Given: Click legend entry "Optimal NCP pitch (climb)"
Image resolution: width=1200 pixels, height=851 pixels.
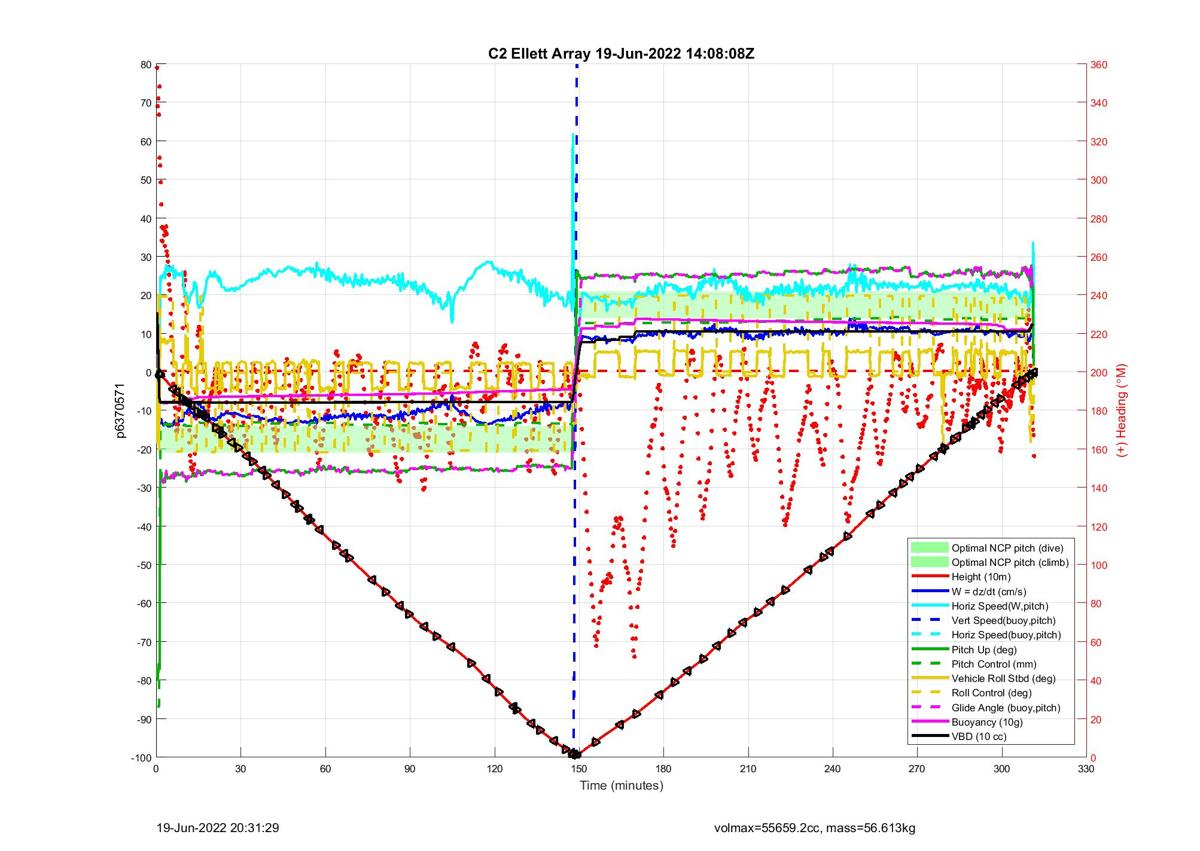Looking at the screenshot, I should click(1010, 563).
